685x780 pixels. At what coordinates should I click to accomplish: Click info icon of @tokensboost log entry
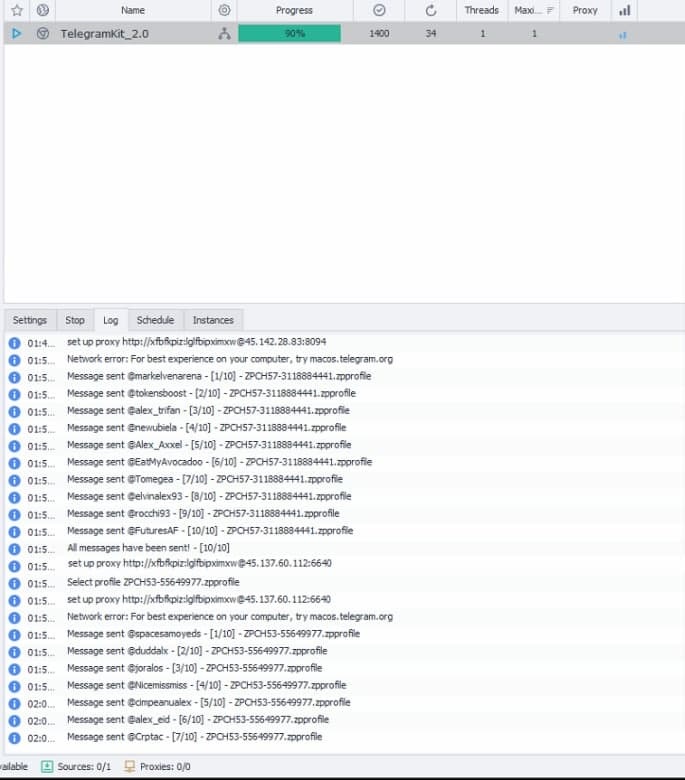click(x=14, y=394)
